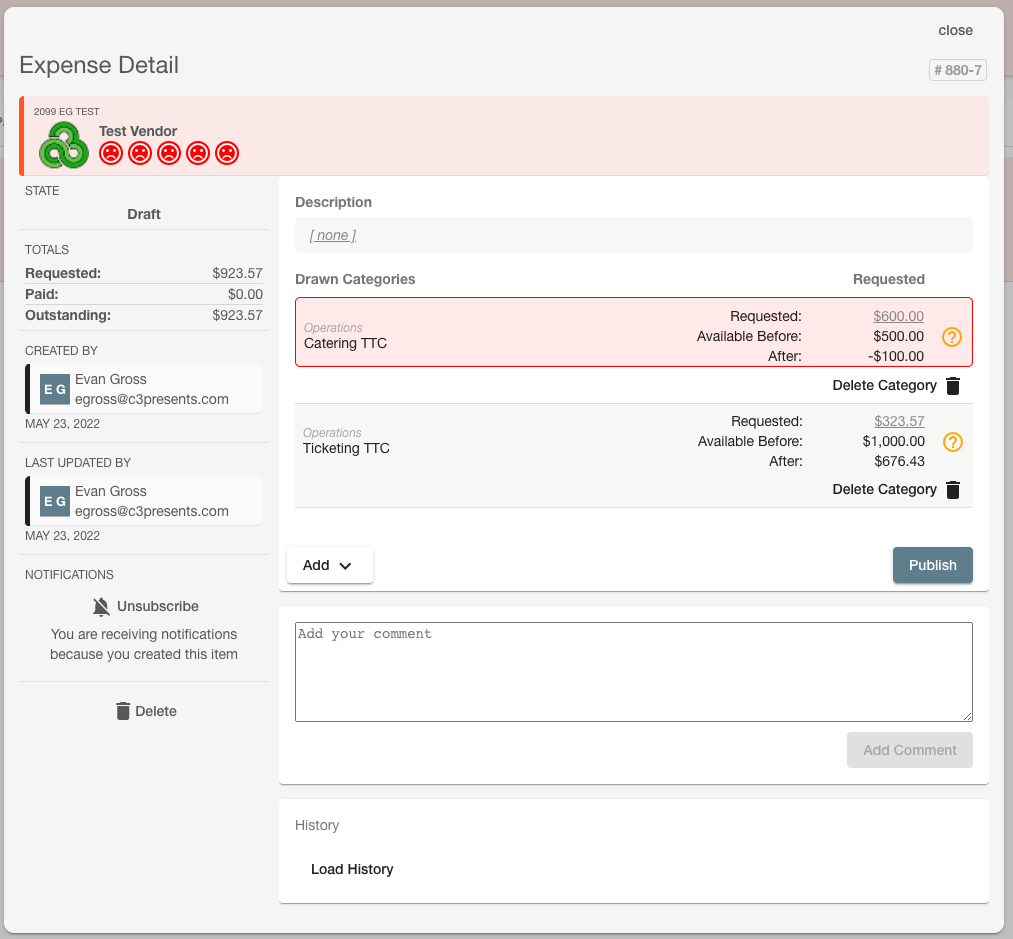Click the muted bell Unsubscribe icon

pos(101,607)
